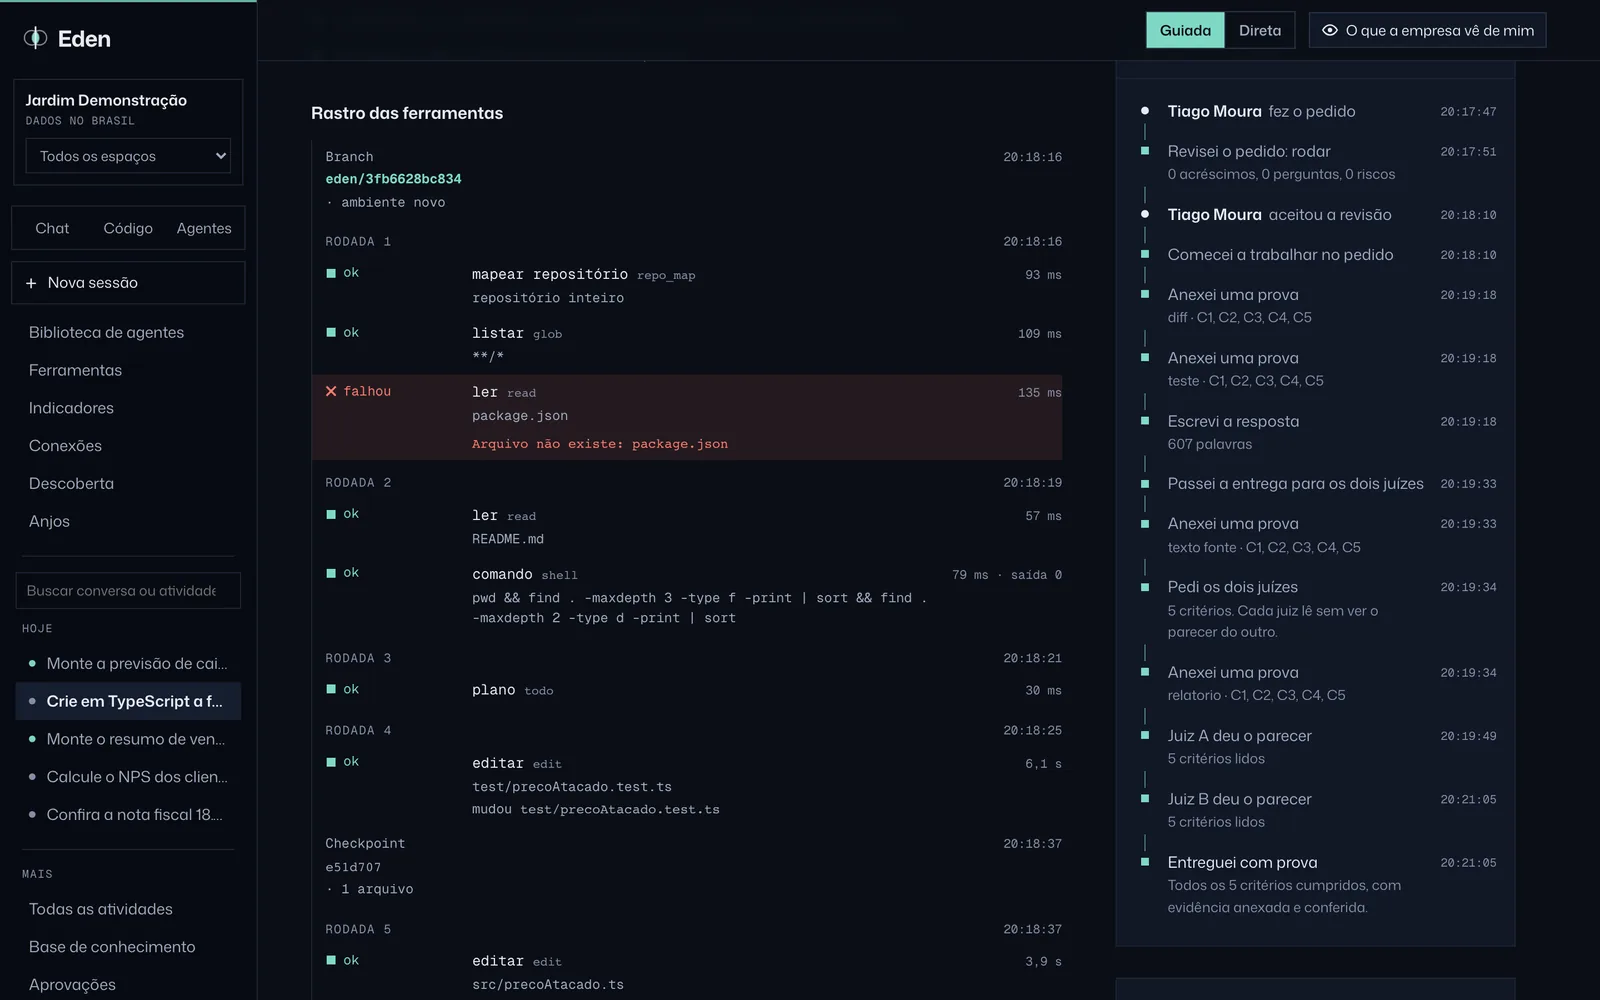Click the checkpoint hash e51d707
1600x1000 pixels.
[x=353, y=867]
